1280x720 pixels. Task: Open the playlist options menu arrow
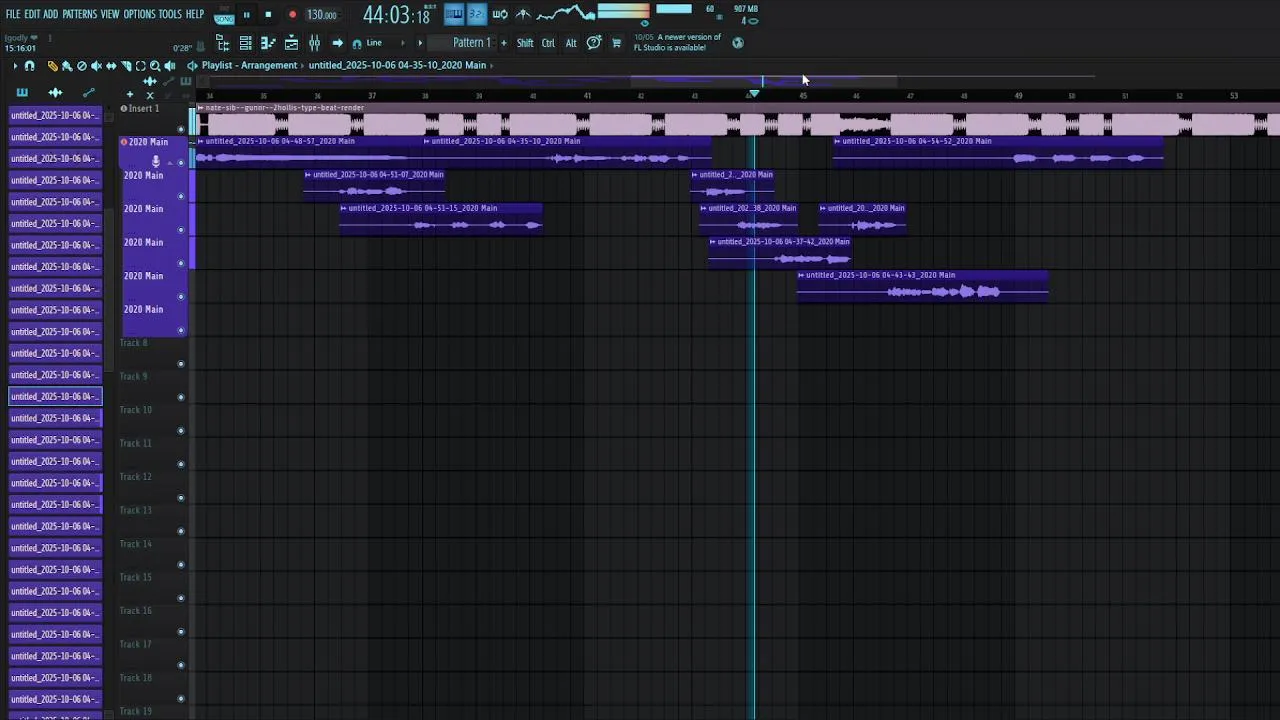click(x=14, y=66)
